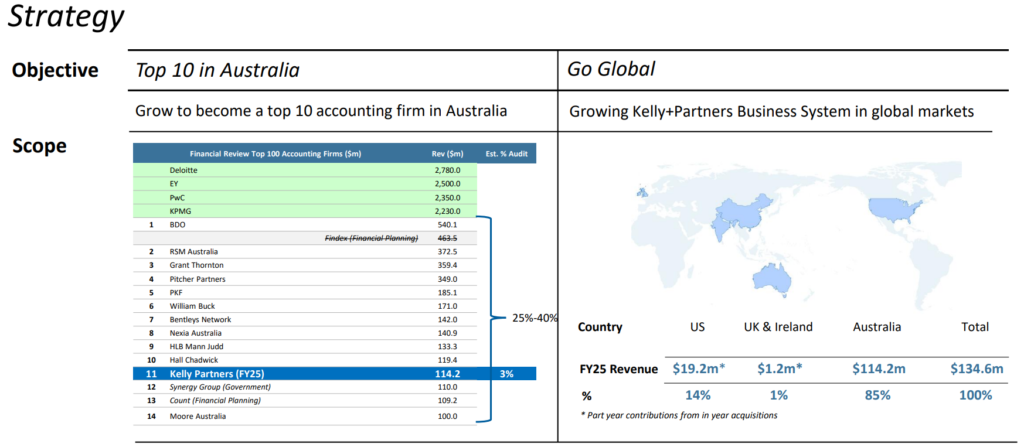This screenshot has height=447, width=1024.
Task: Click the total revenue figure $134.6m
Action: (976, 369)
